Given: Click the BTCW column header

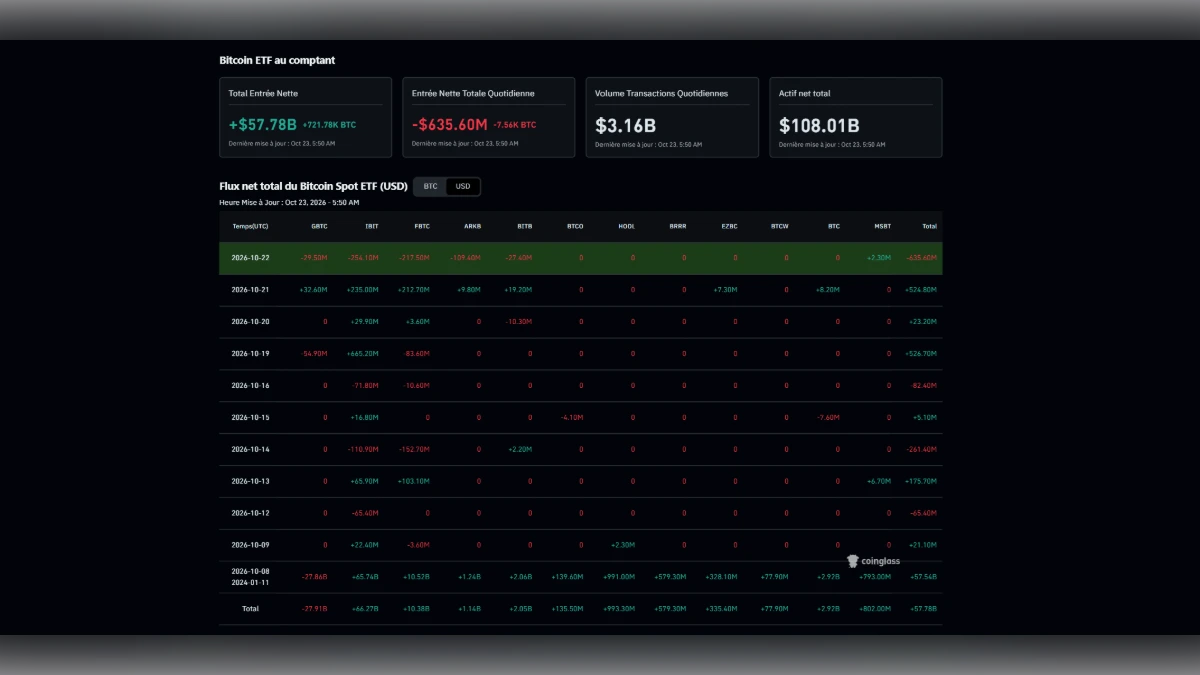Looking at the screenshot, I should coord(780,226).
